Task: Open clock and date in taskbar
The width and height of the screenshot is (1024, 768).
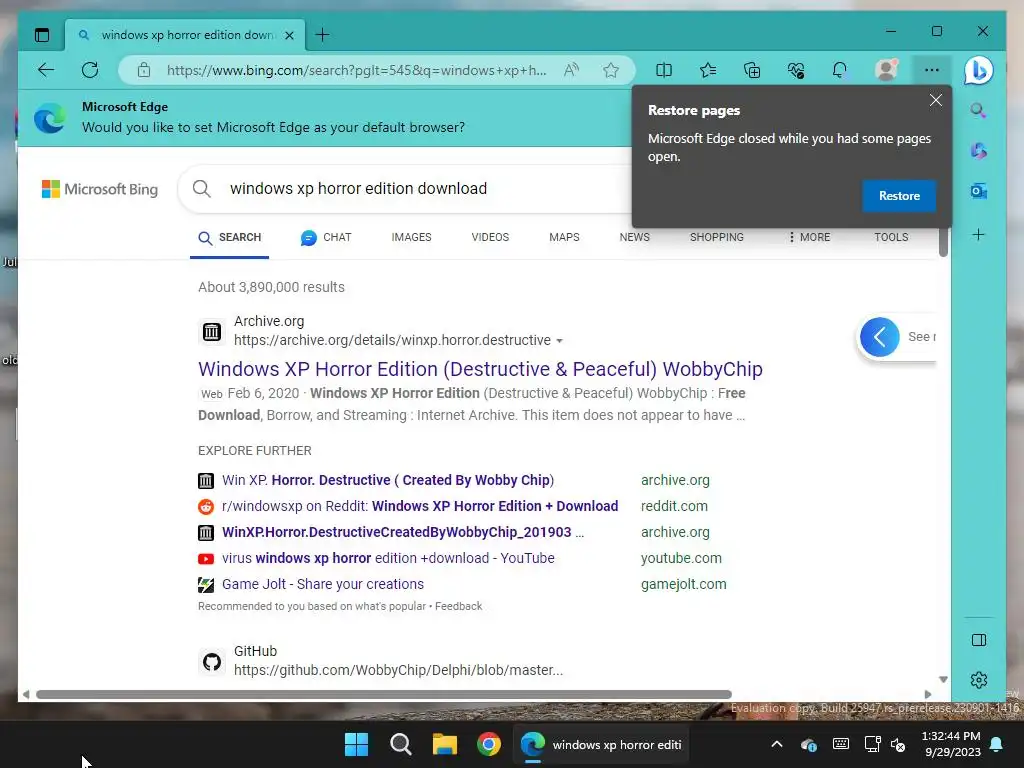Action: 952,744
